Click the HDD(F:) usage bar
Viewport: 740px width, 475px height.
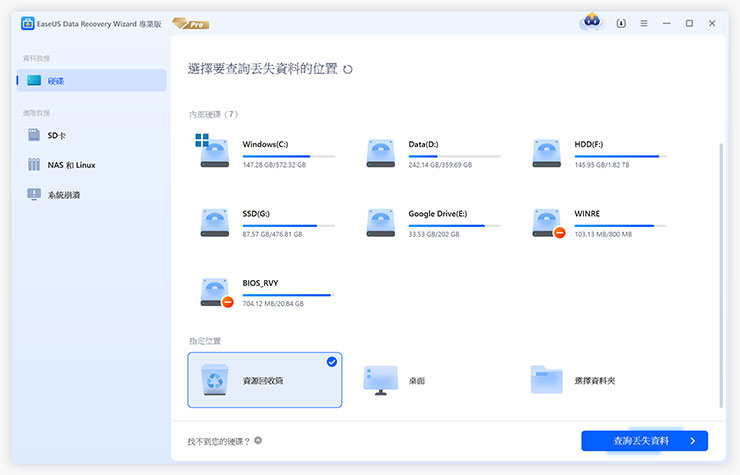point(620,156)
